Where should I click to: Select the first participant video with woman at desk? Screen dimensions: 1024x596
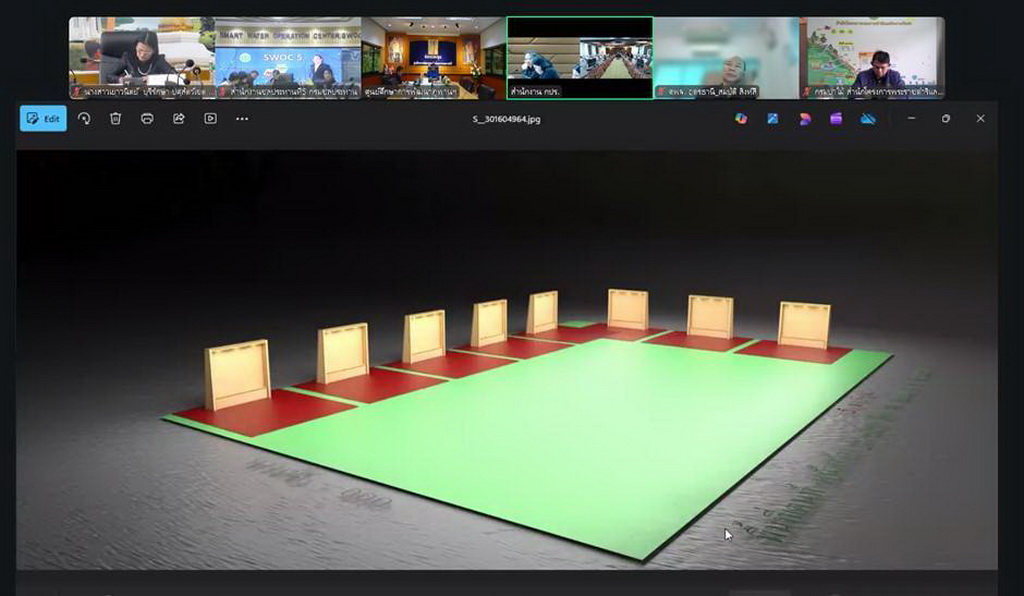(141, 57)
